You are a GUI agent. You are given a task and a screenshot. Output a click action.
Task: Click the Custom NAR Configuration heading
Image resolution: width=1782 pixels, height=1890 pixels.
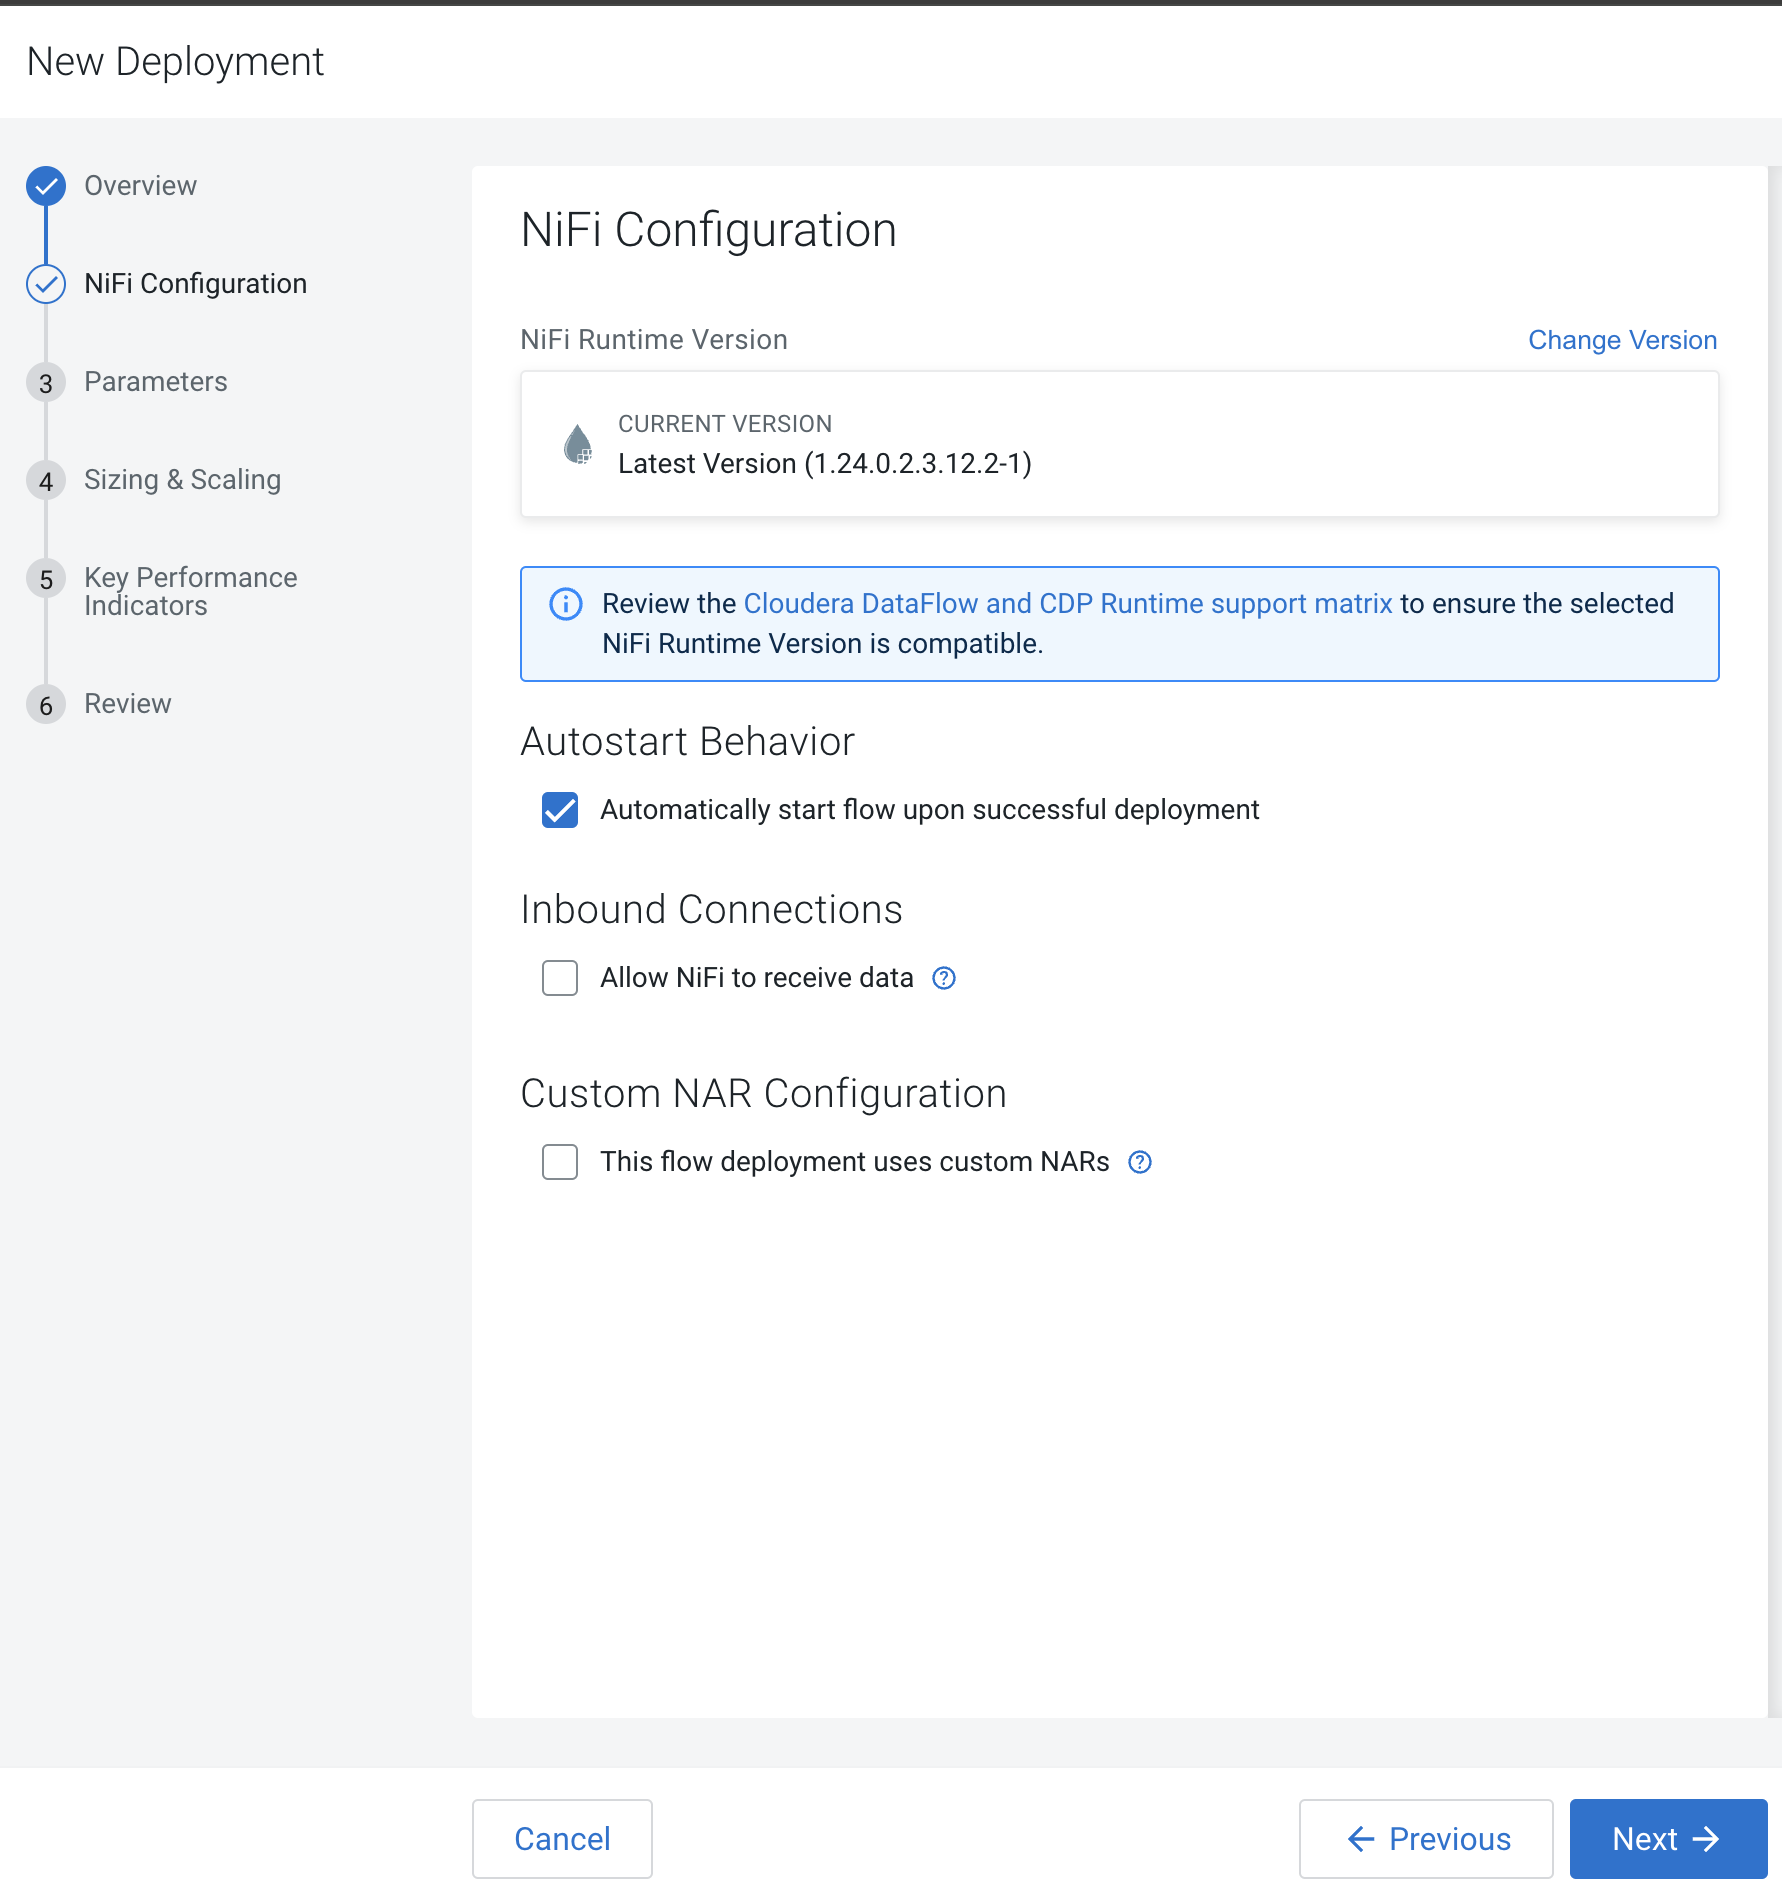tap(763, 1094)
